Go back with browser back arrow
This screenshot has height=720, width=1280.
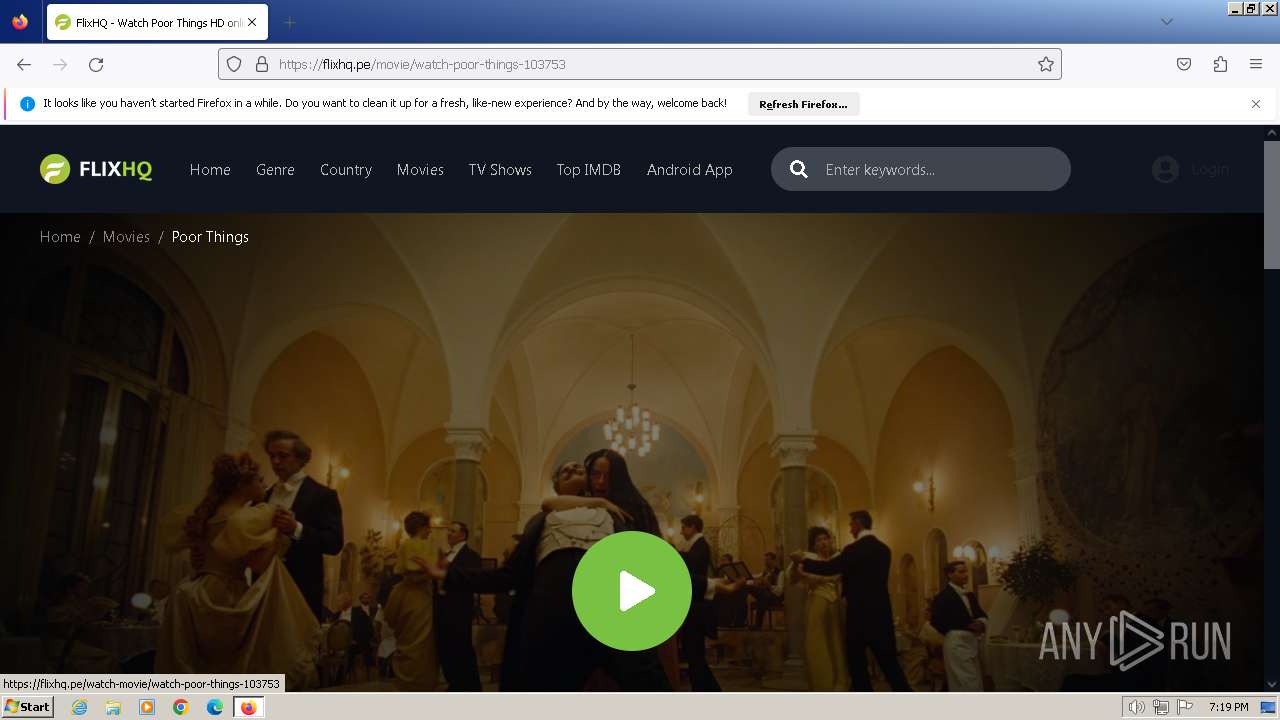click(24, 64)
